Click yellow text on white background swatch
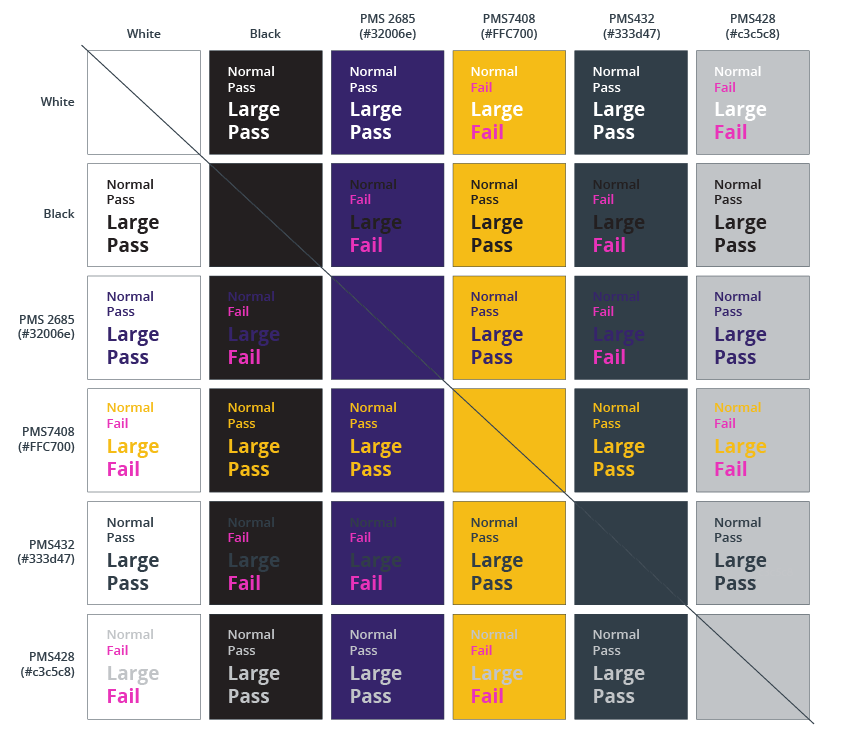Viewport: 842px width, 756px height. click(143, 440)
